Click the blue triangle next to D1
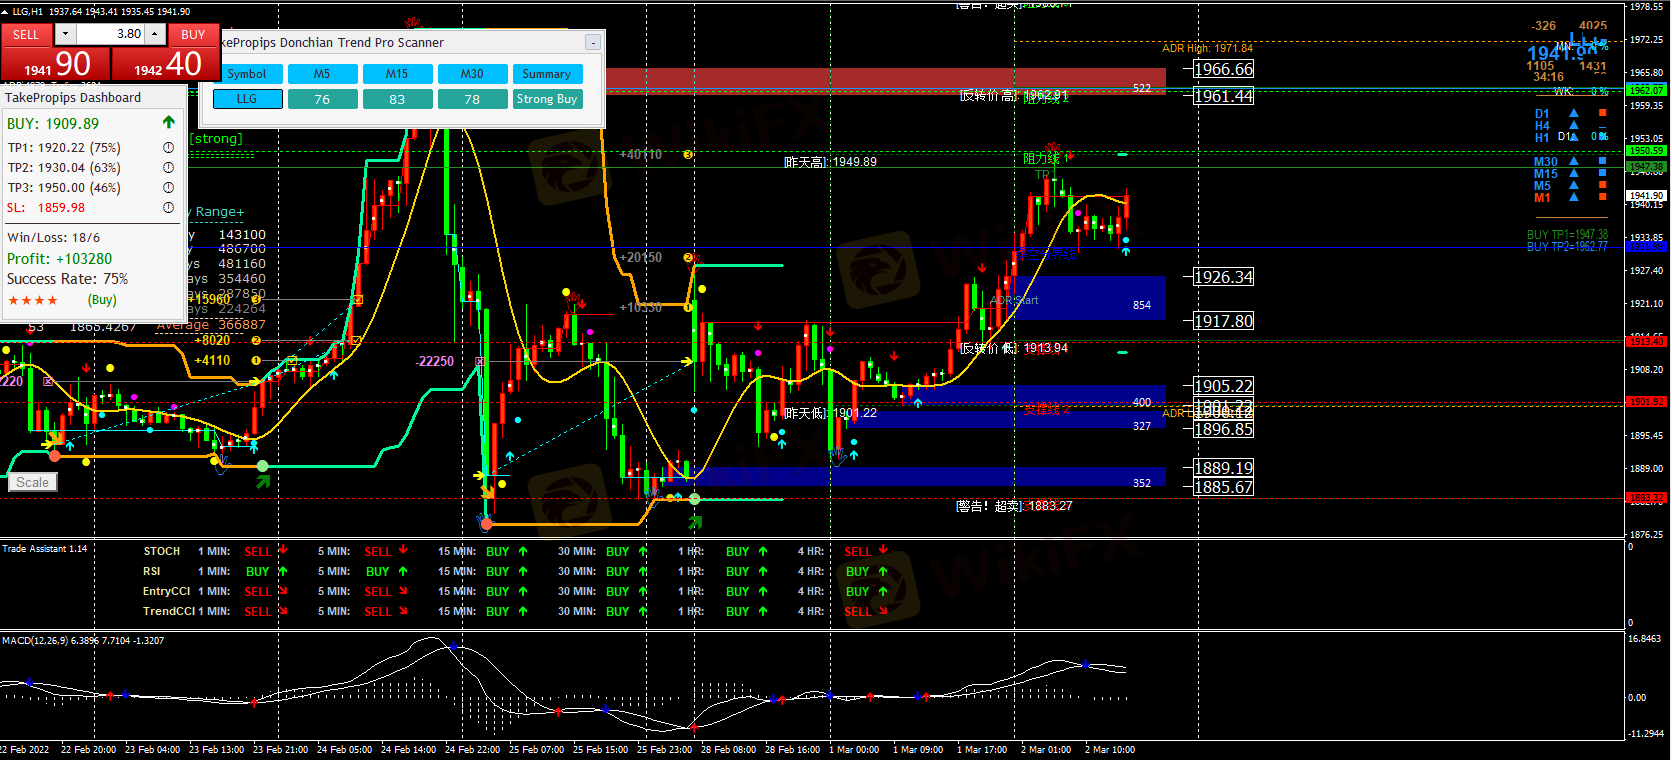The image size is (1672, 760). coord(1574,114)
